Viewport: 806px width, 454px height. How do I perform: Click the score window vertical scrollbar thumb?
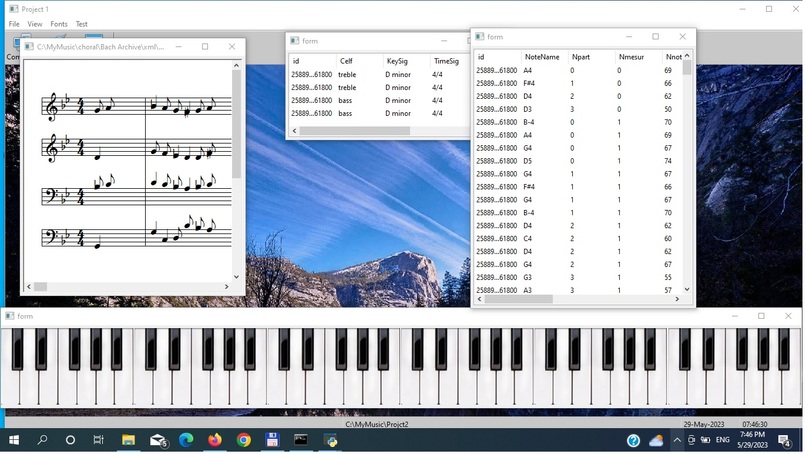point(236,123)
